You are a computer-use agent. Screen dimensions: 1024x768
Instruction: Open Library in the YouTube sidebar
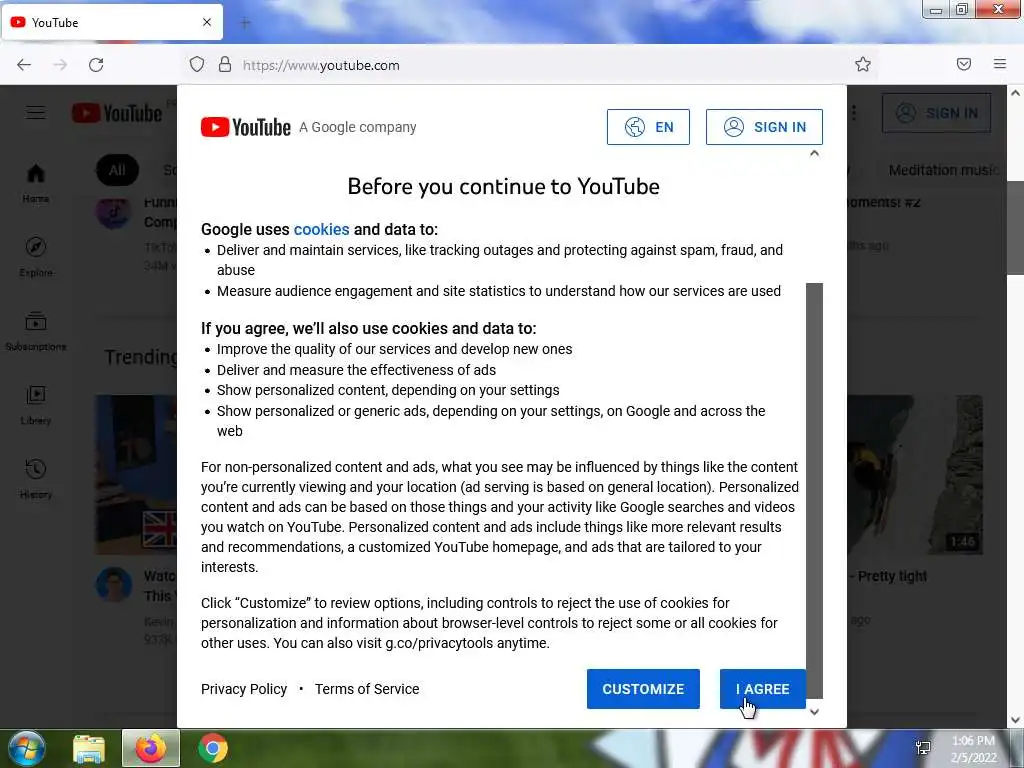tap(36, 405)
